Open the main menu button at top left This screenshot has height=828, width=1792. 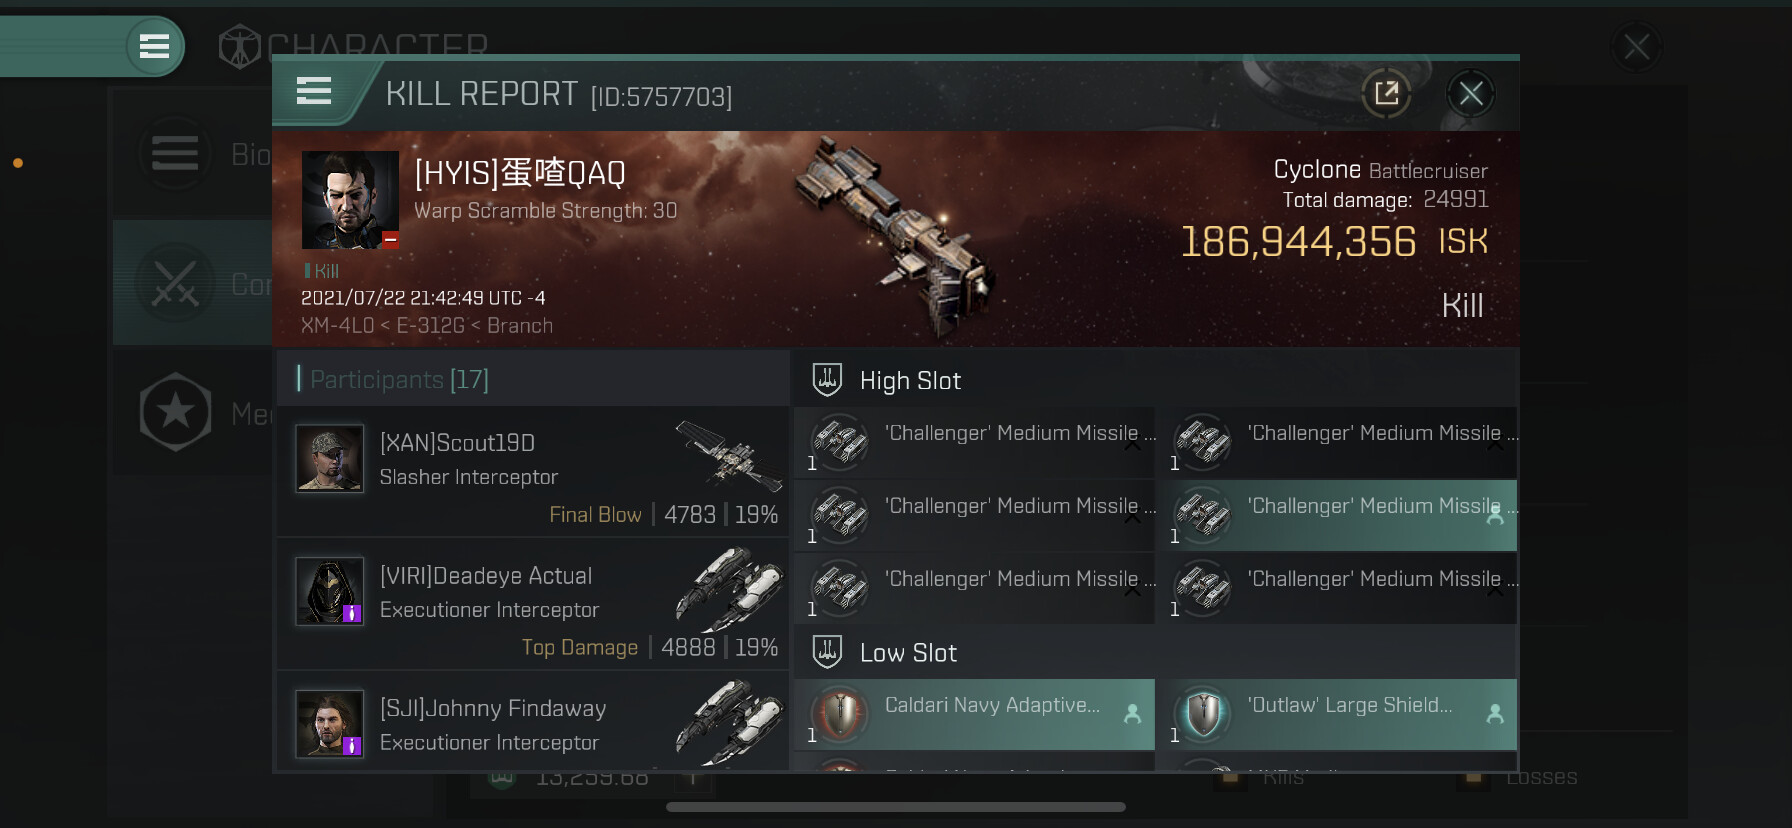point(154,46)
